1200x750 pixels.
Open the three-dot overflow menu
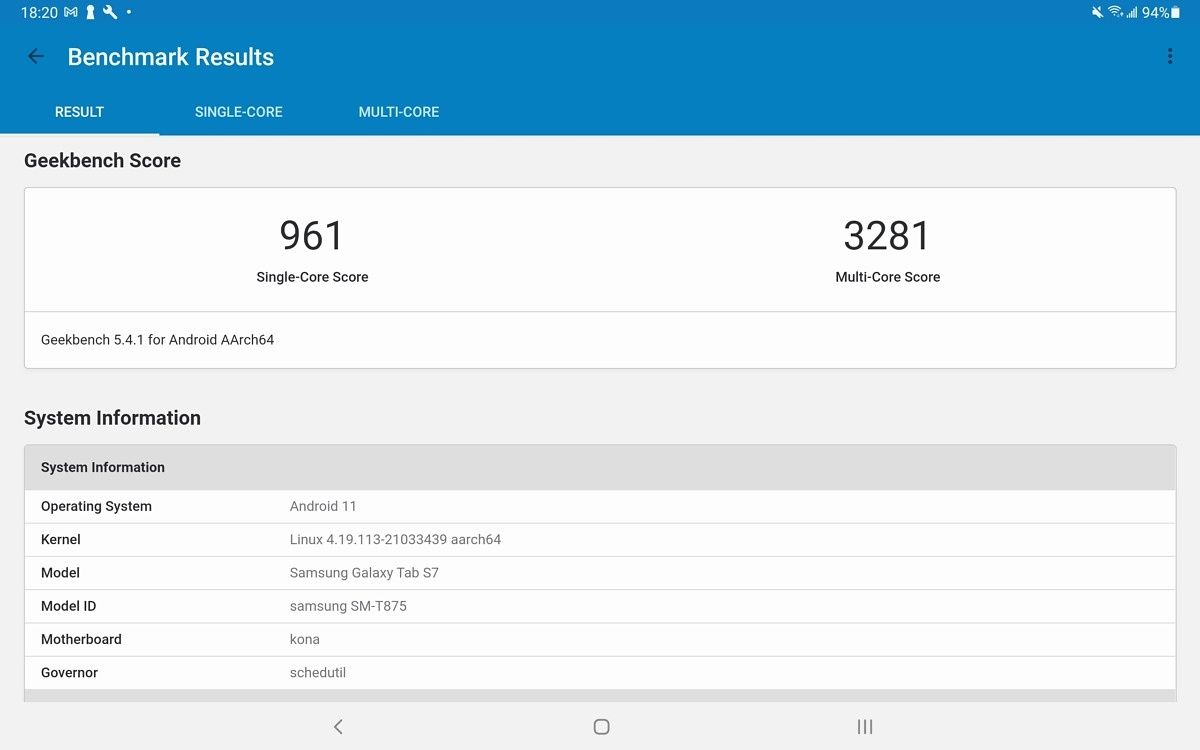tap(1170, 57)
